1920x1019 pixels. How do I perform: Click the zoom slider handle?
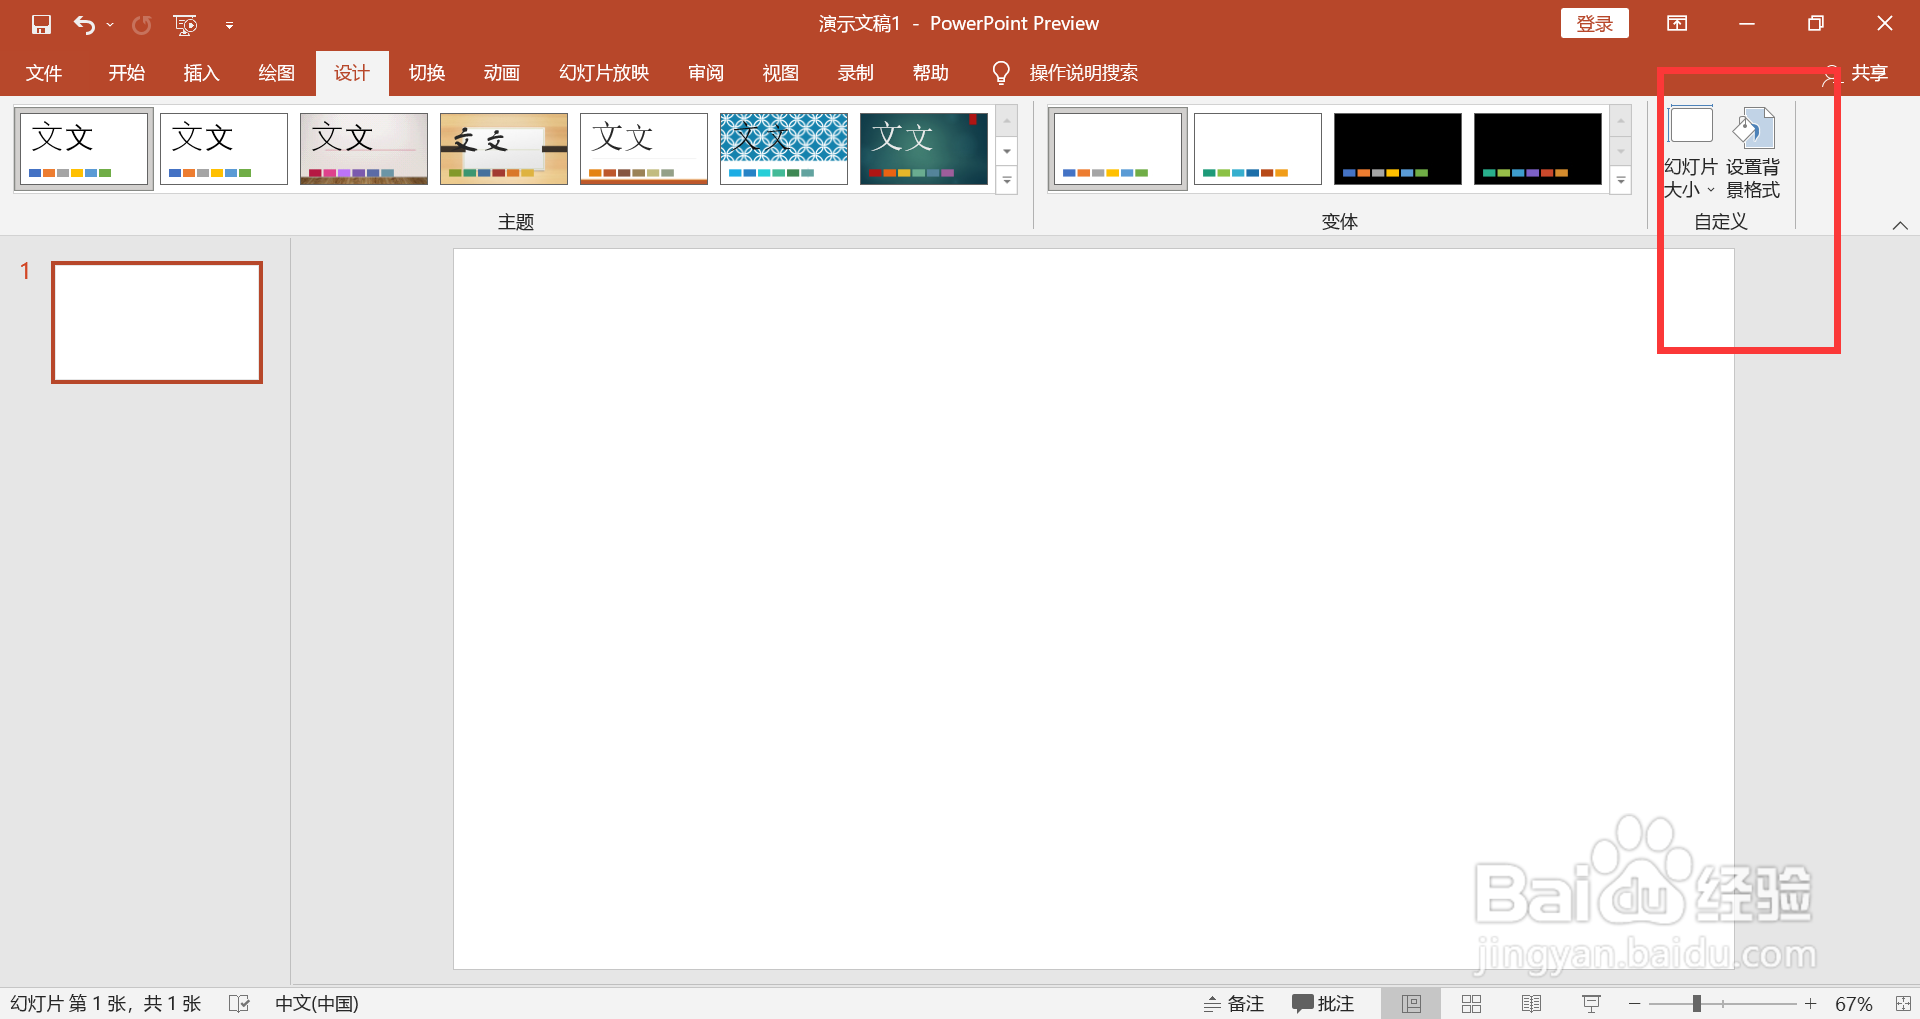point(1696,1003)
